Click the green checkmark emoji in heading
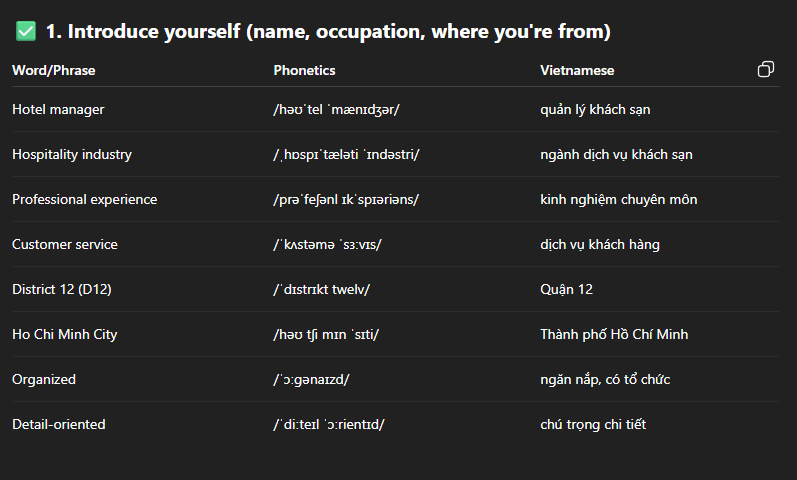797x480 pixels. click(26, 31)
